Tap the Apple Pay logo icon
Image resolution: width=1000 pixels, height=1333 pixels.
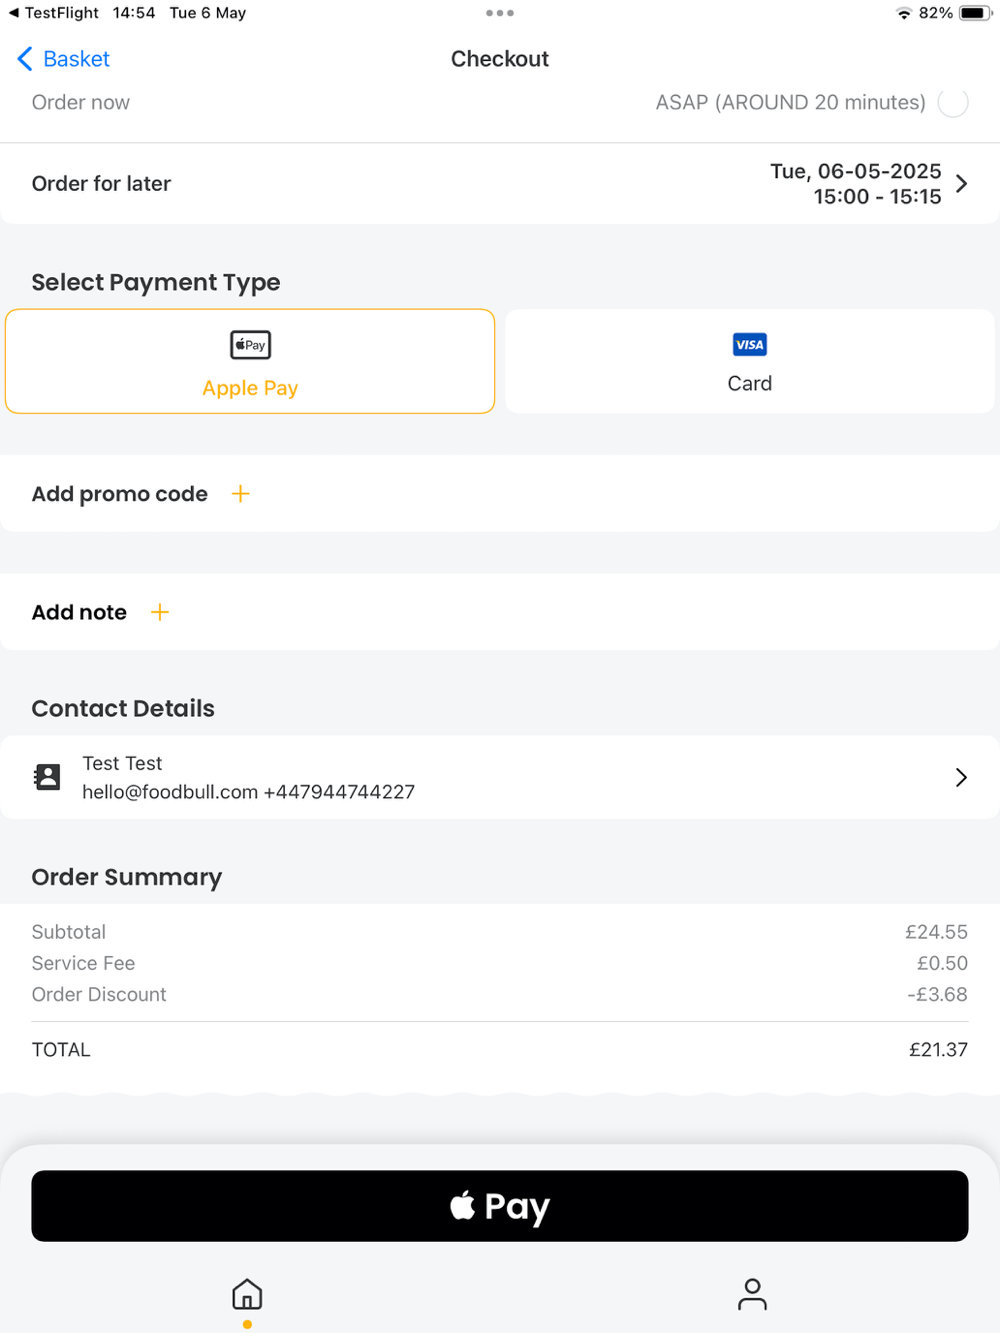point(250,345)
